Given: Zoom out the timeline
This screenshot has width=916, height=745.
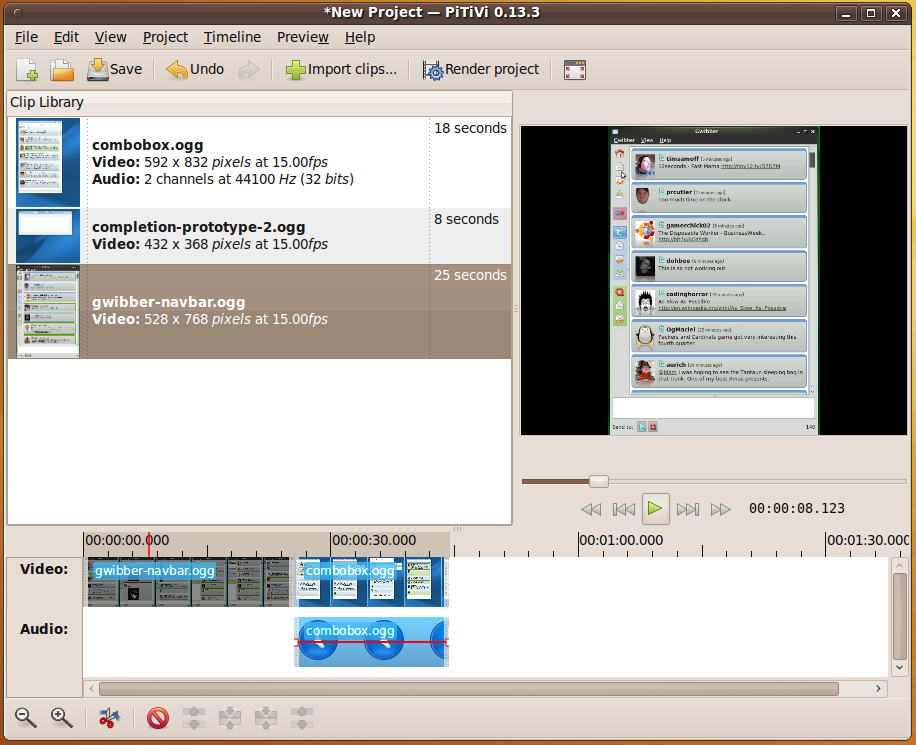Looking at the screenshot, I should (x=26, y=718).
